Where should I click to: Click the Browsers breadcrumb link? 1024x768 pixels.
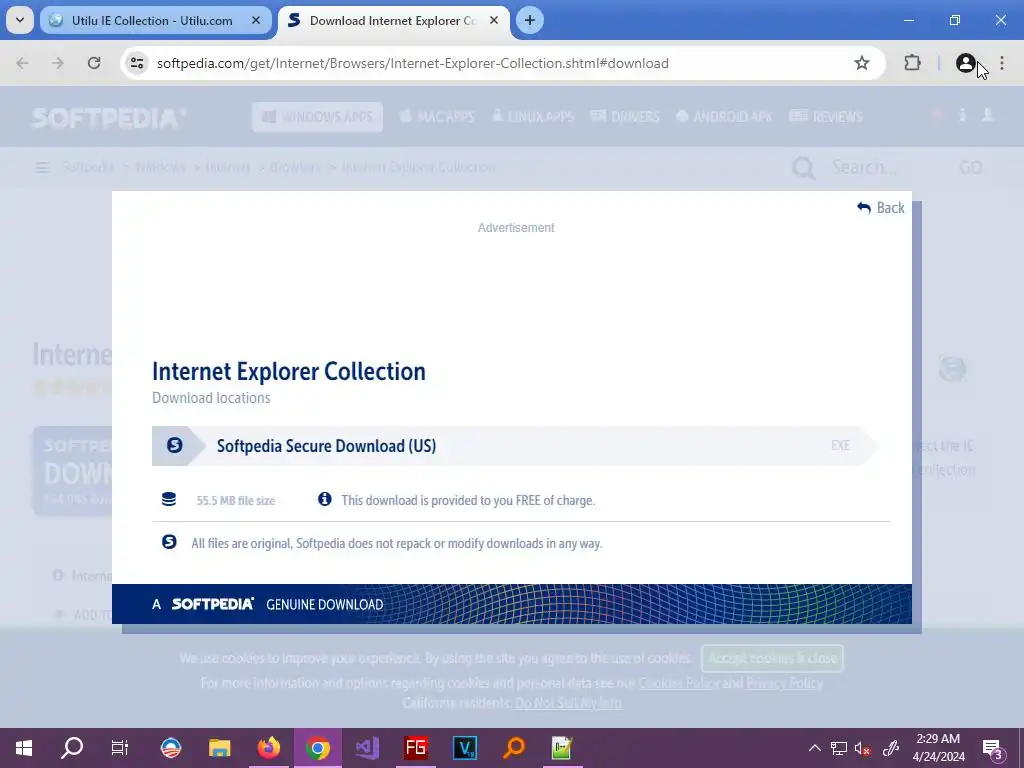click(x=295, y=167)
